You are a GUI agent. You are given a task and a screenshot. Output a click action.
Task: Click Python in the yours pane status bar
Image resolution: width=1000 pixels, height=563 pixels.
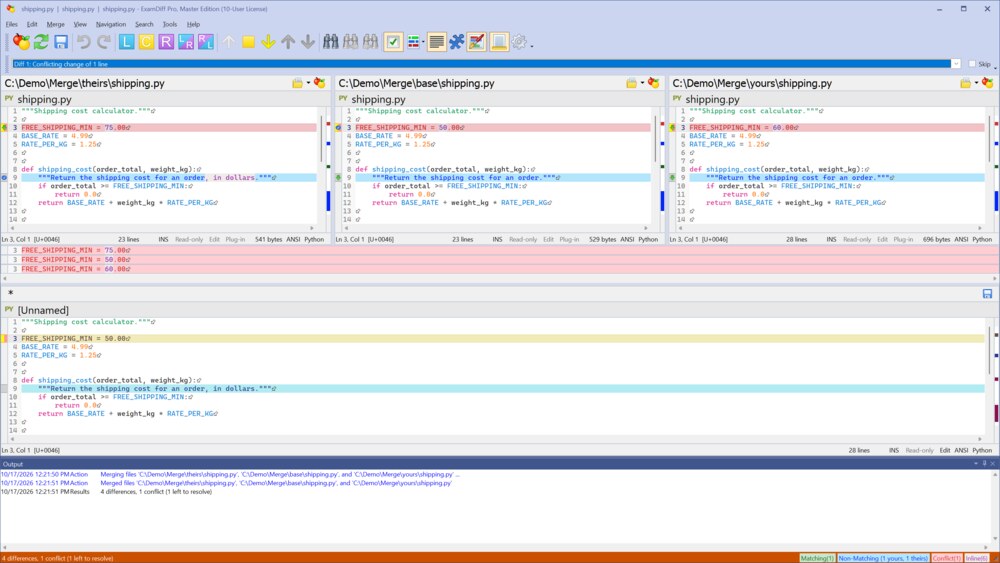(x=982, y=239)
